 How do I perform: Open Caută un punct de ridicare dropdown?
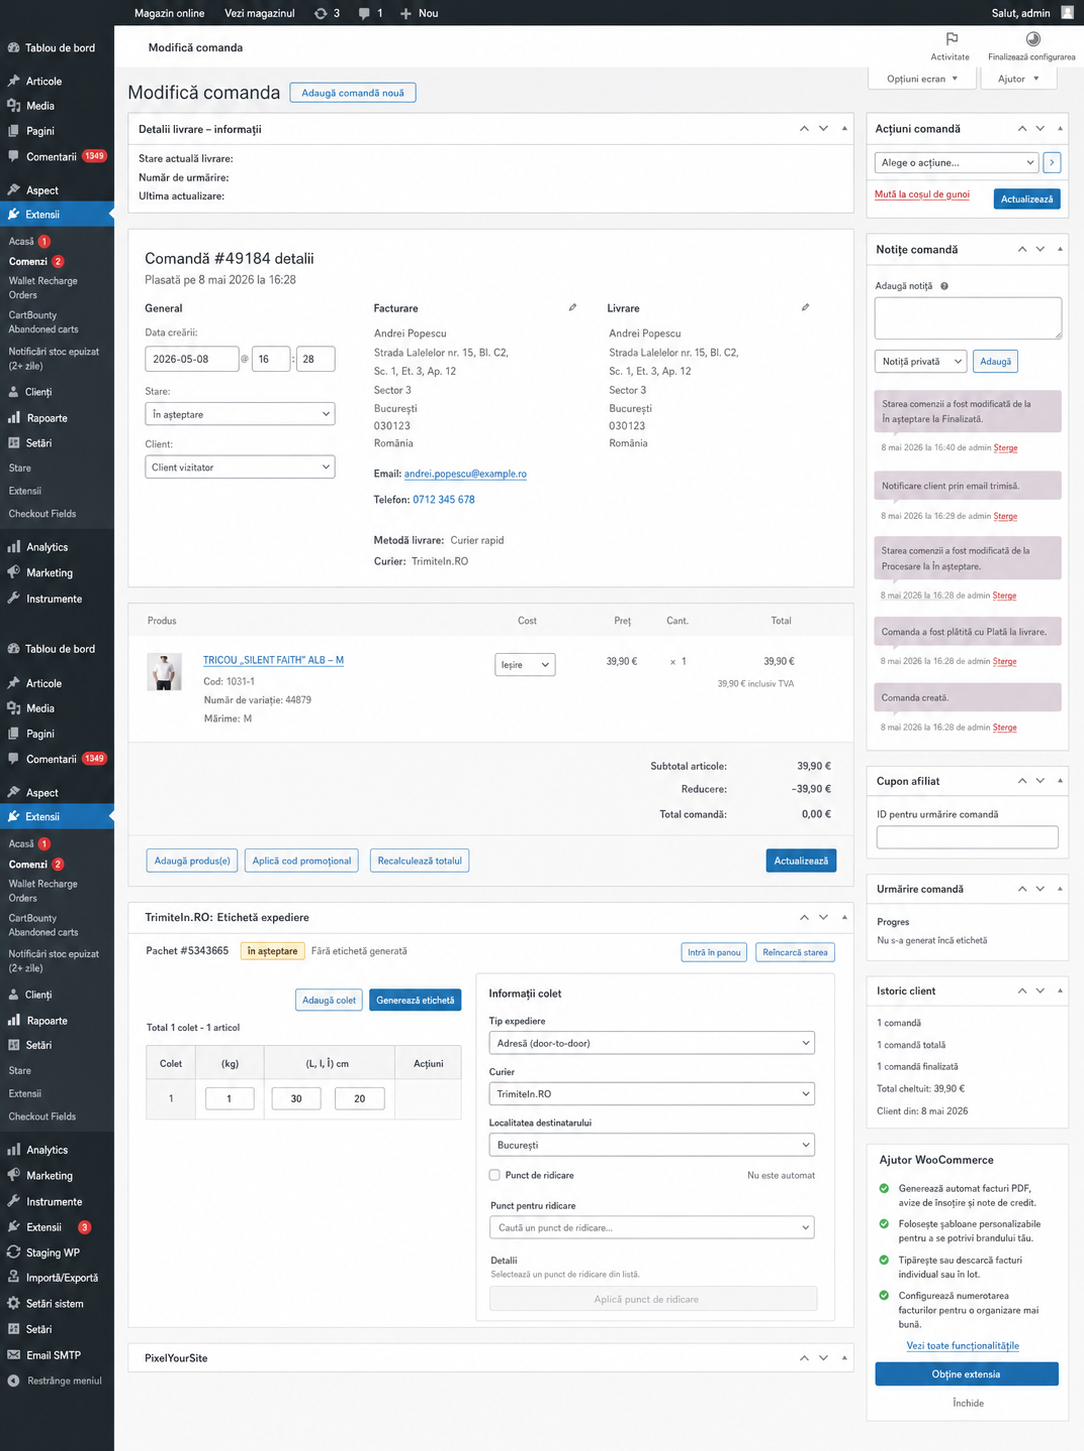[652, 1227]
